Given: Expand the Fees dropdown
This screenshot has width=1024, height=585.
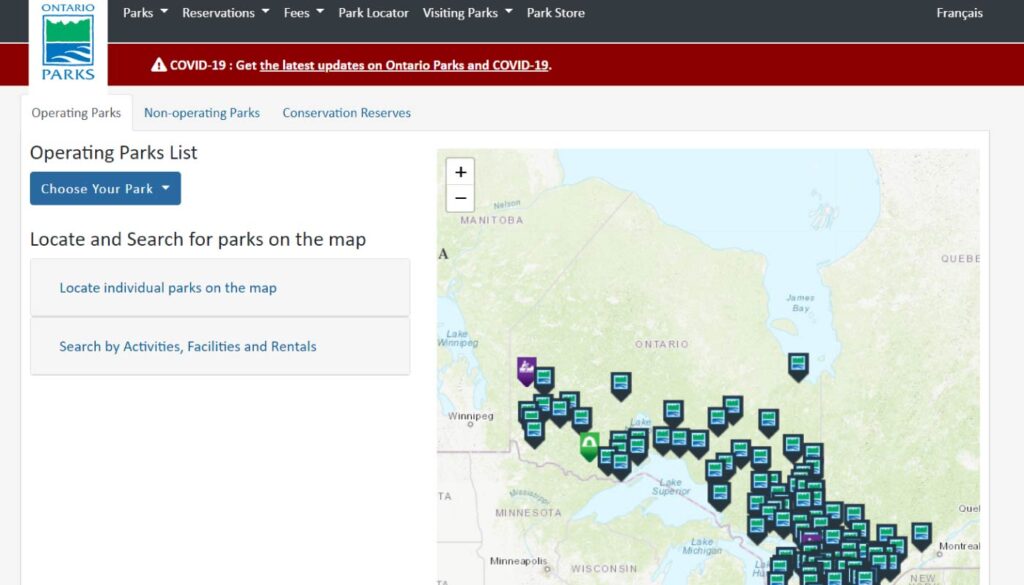Looking at the screenshot, I should click(x=303, y=13).
